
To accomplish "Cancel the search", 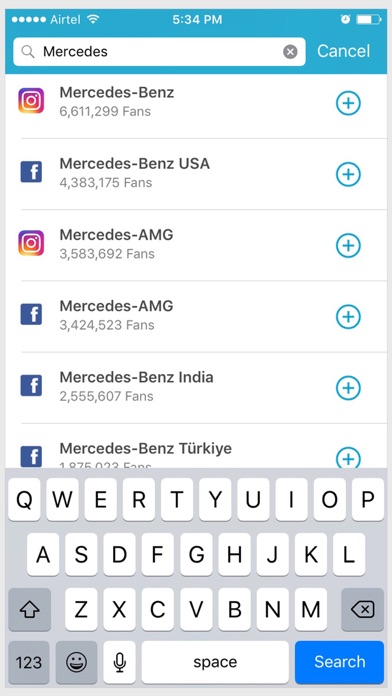I will click(x=343, y=51).
